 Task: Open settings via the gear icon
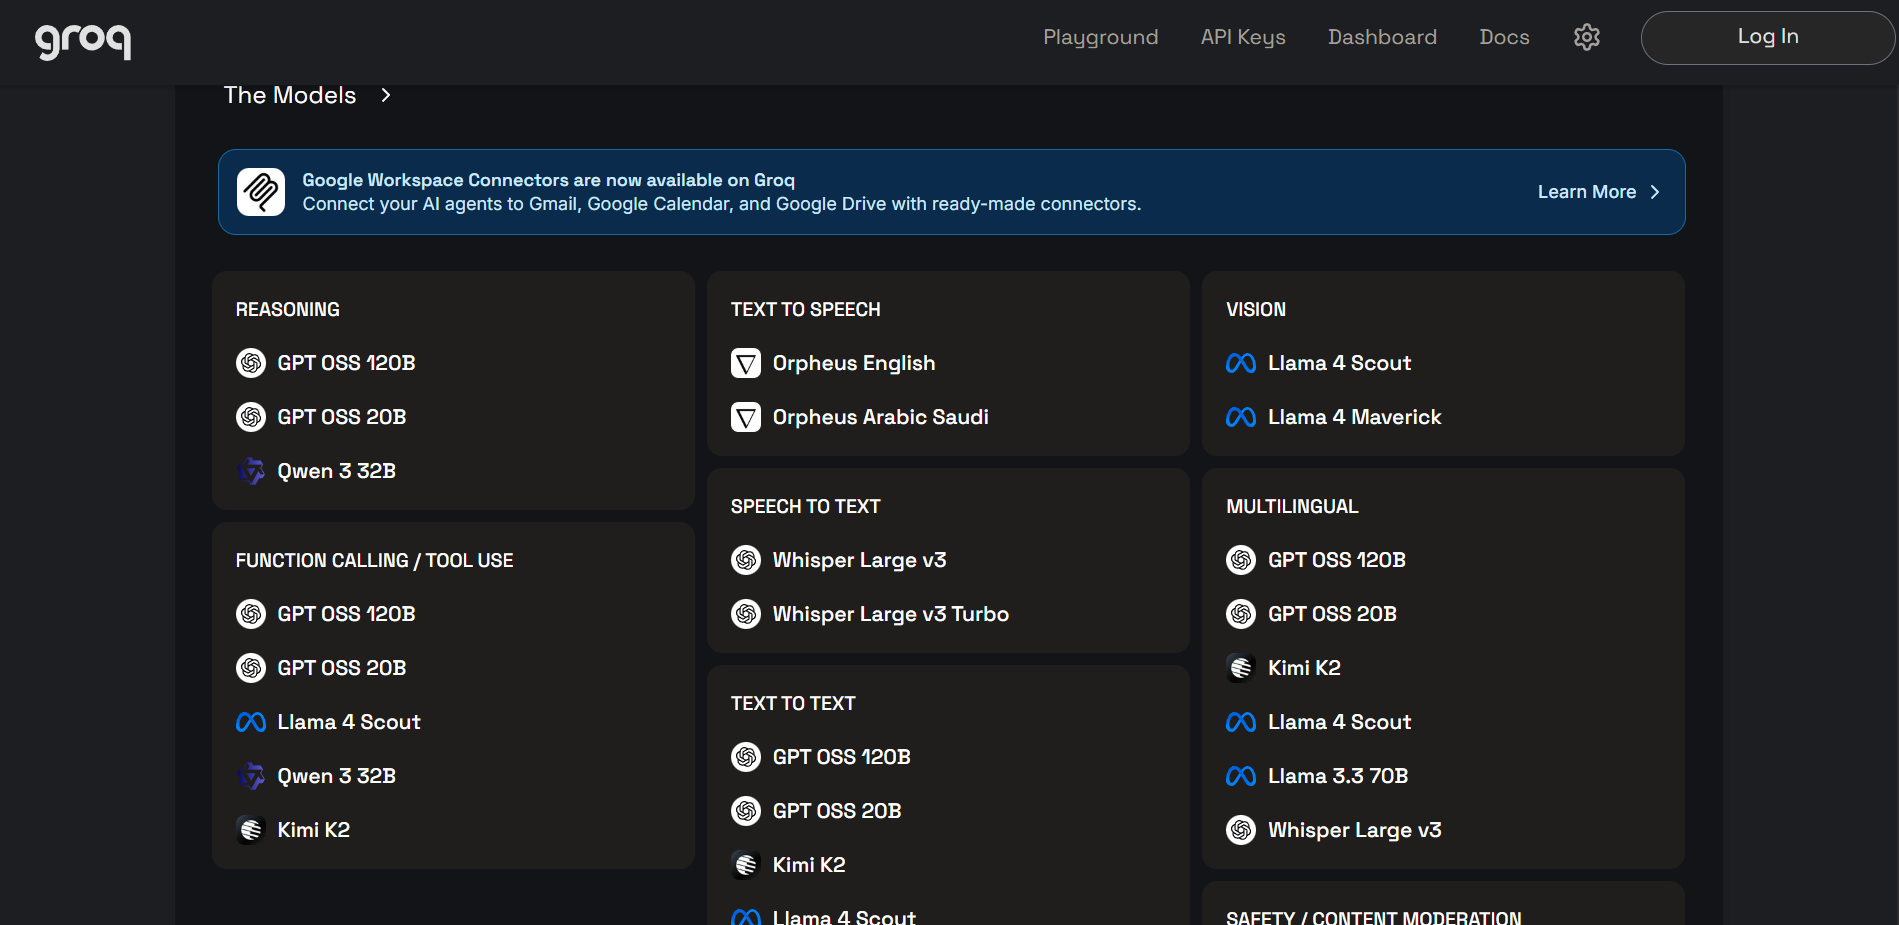pos(1586,37)
